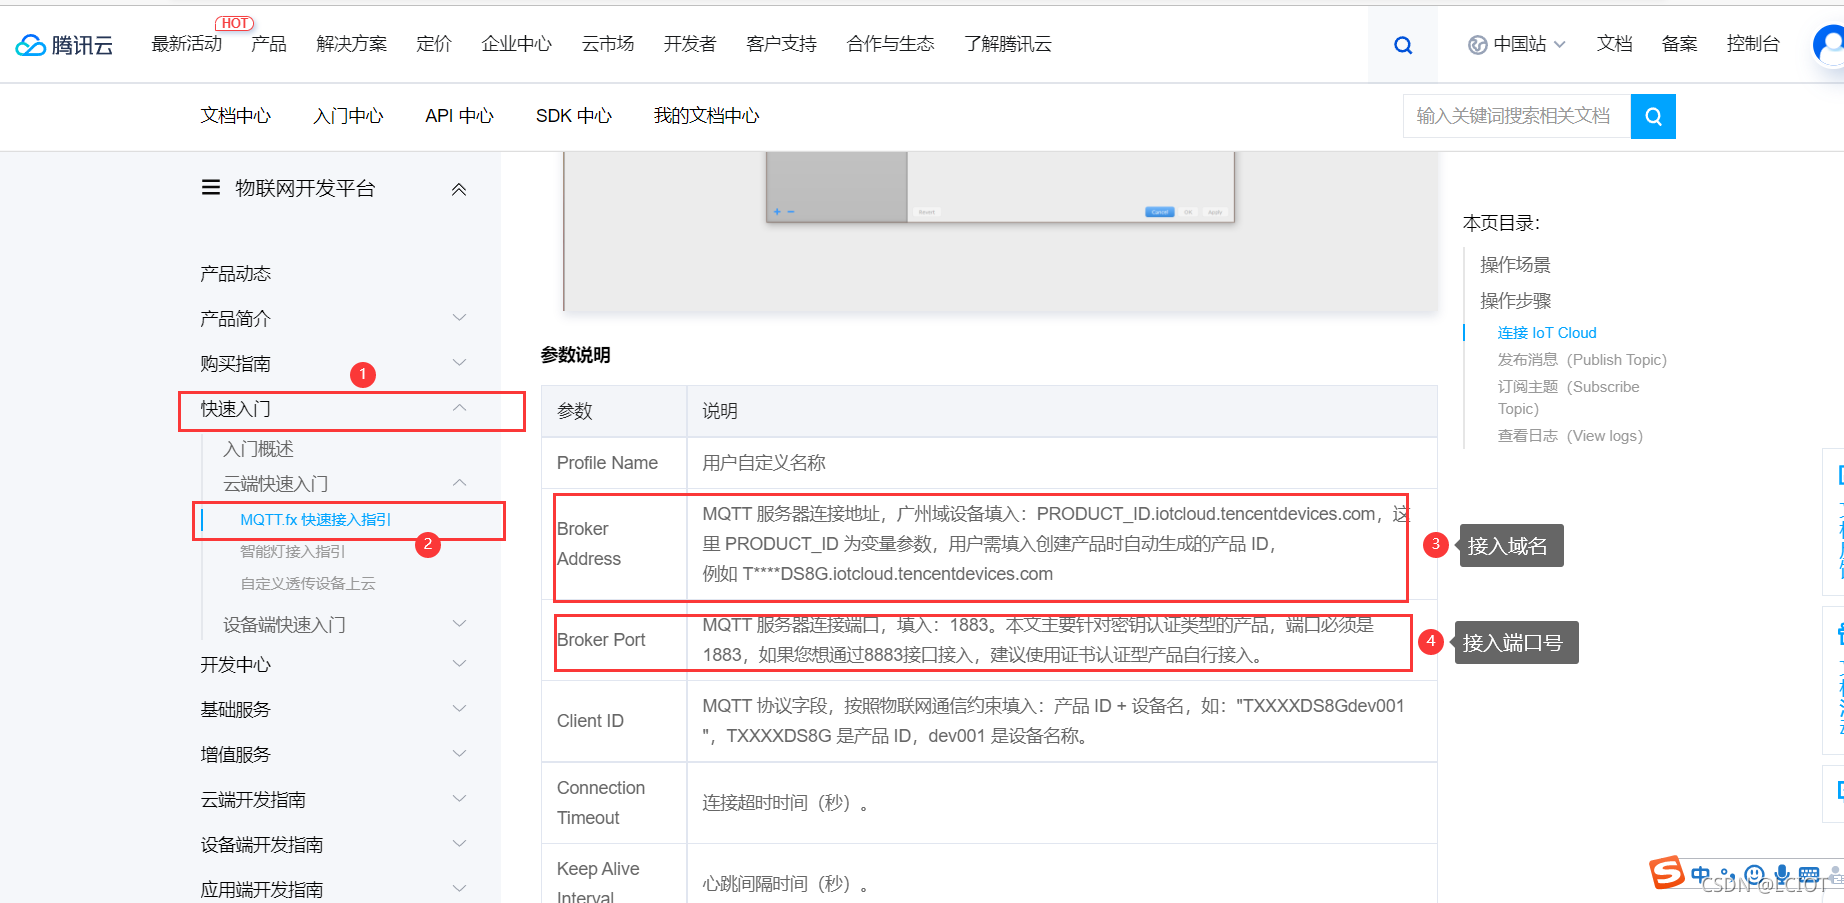This screenshot has height=903, width=1844.
Task: Click the document keyword search field
Action: point(1517,117)
